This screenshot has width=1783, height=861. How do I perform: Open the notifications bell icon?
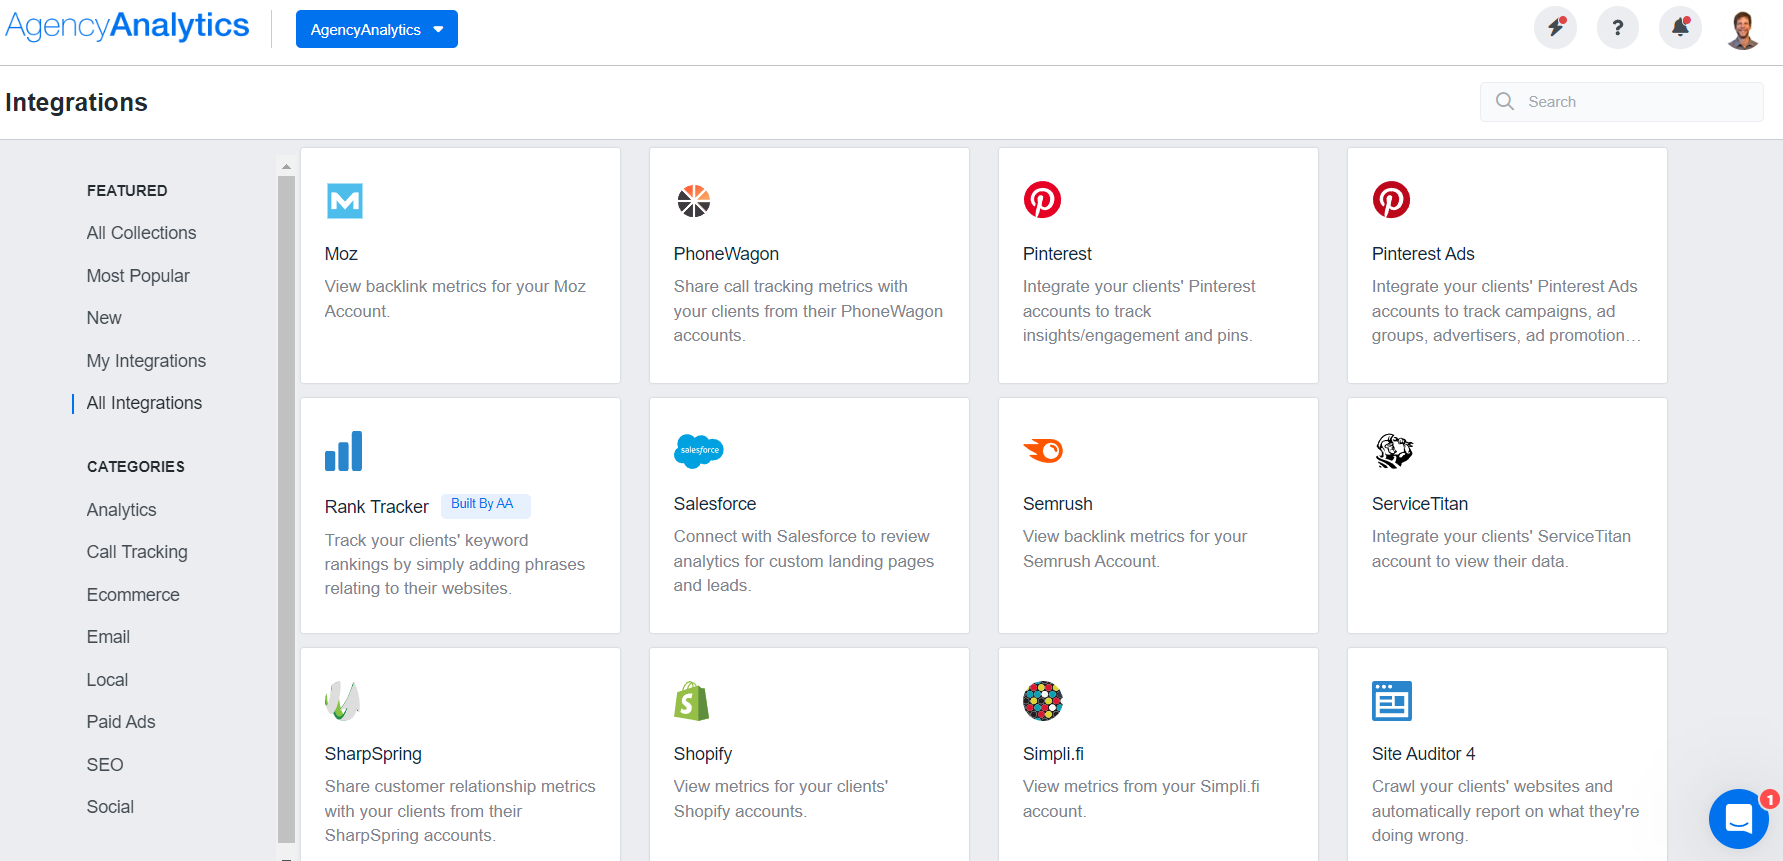[1681, 28]
